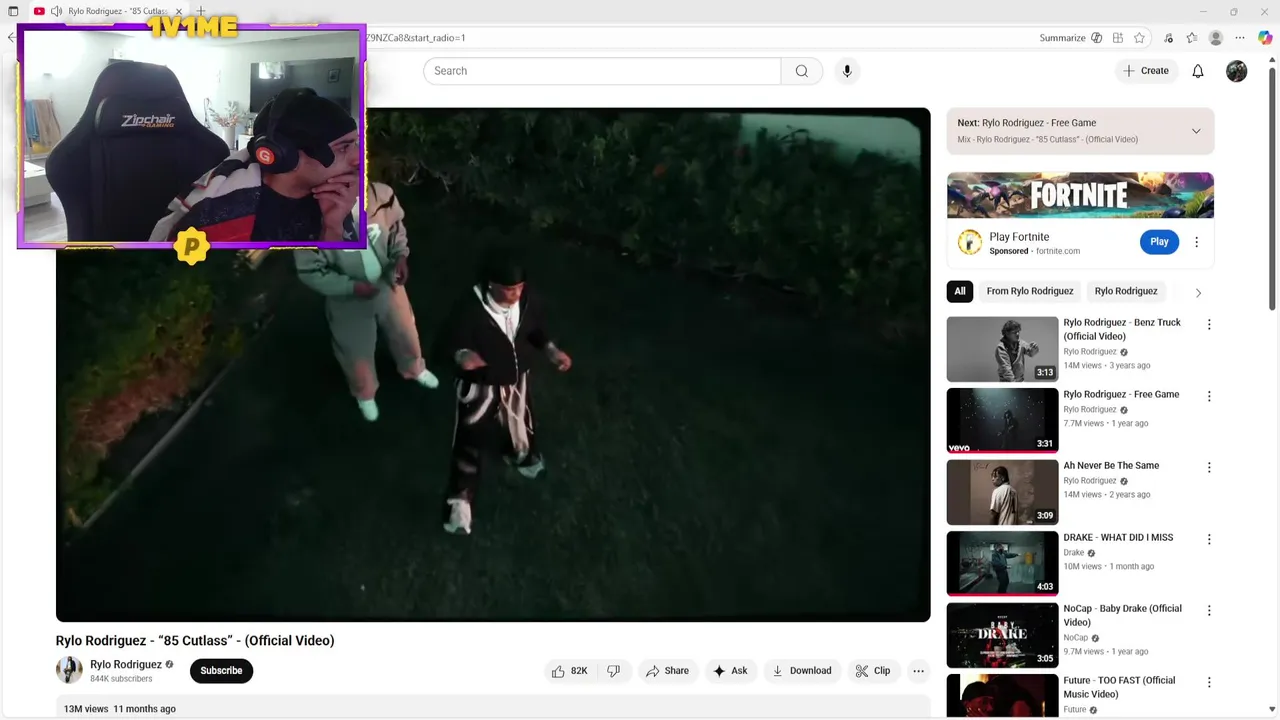
Task: Open Future TOO FAST video thumbnail
Action: [1002, 697]
